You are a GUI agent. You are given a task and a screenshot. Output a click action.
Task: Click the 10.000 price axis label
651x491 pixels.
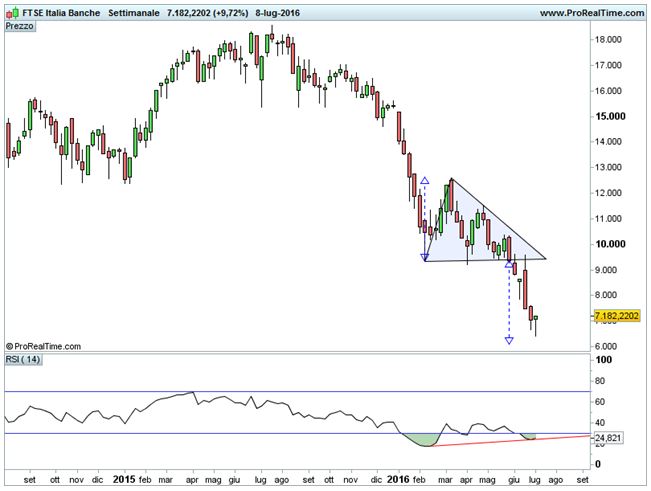[x=610, y=244]
